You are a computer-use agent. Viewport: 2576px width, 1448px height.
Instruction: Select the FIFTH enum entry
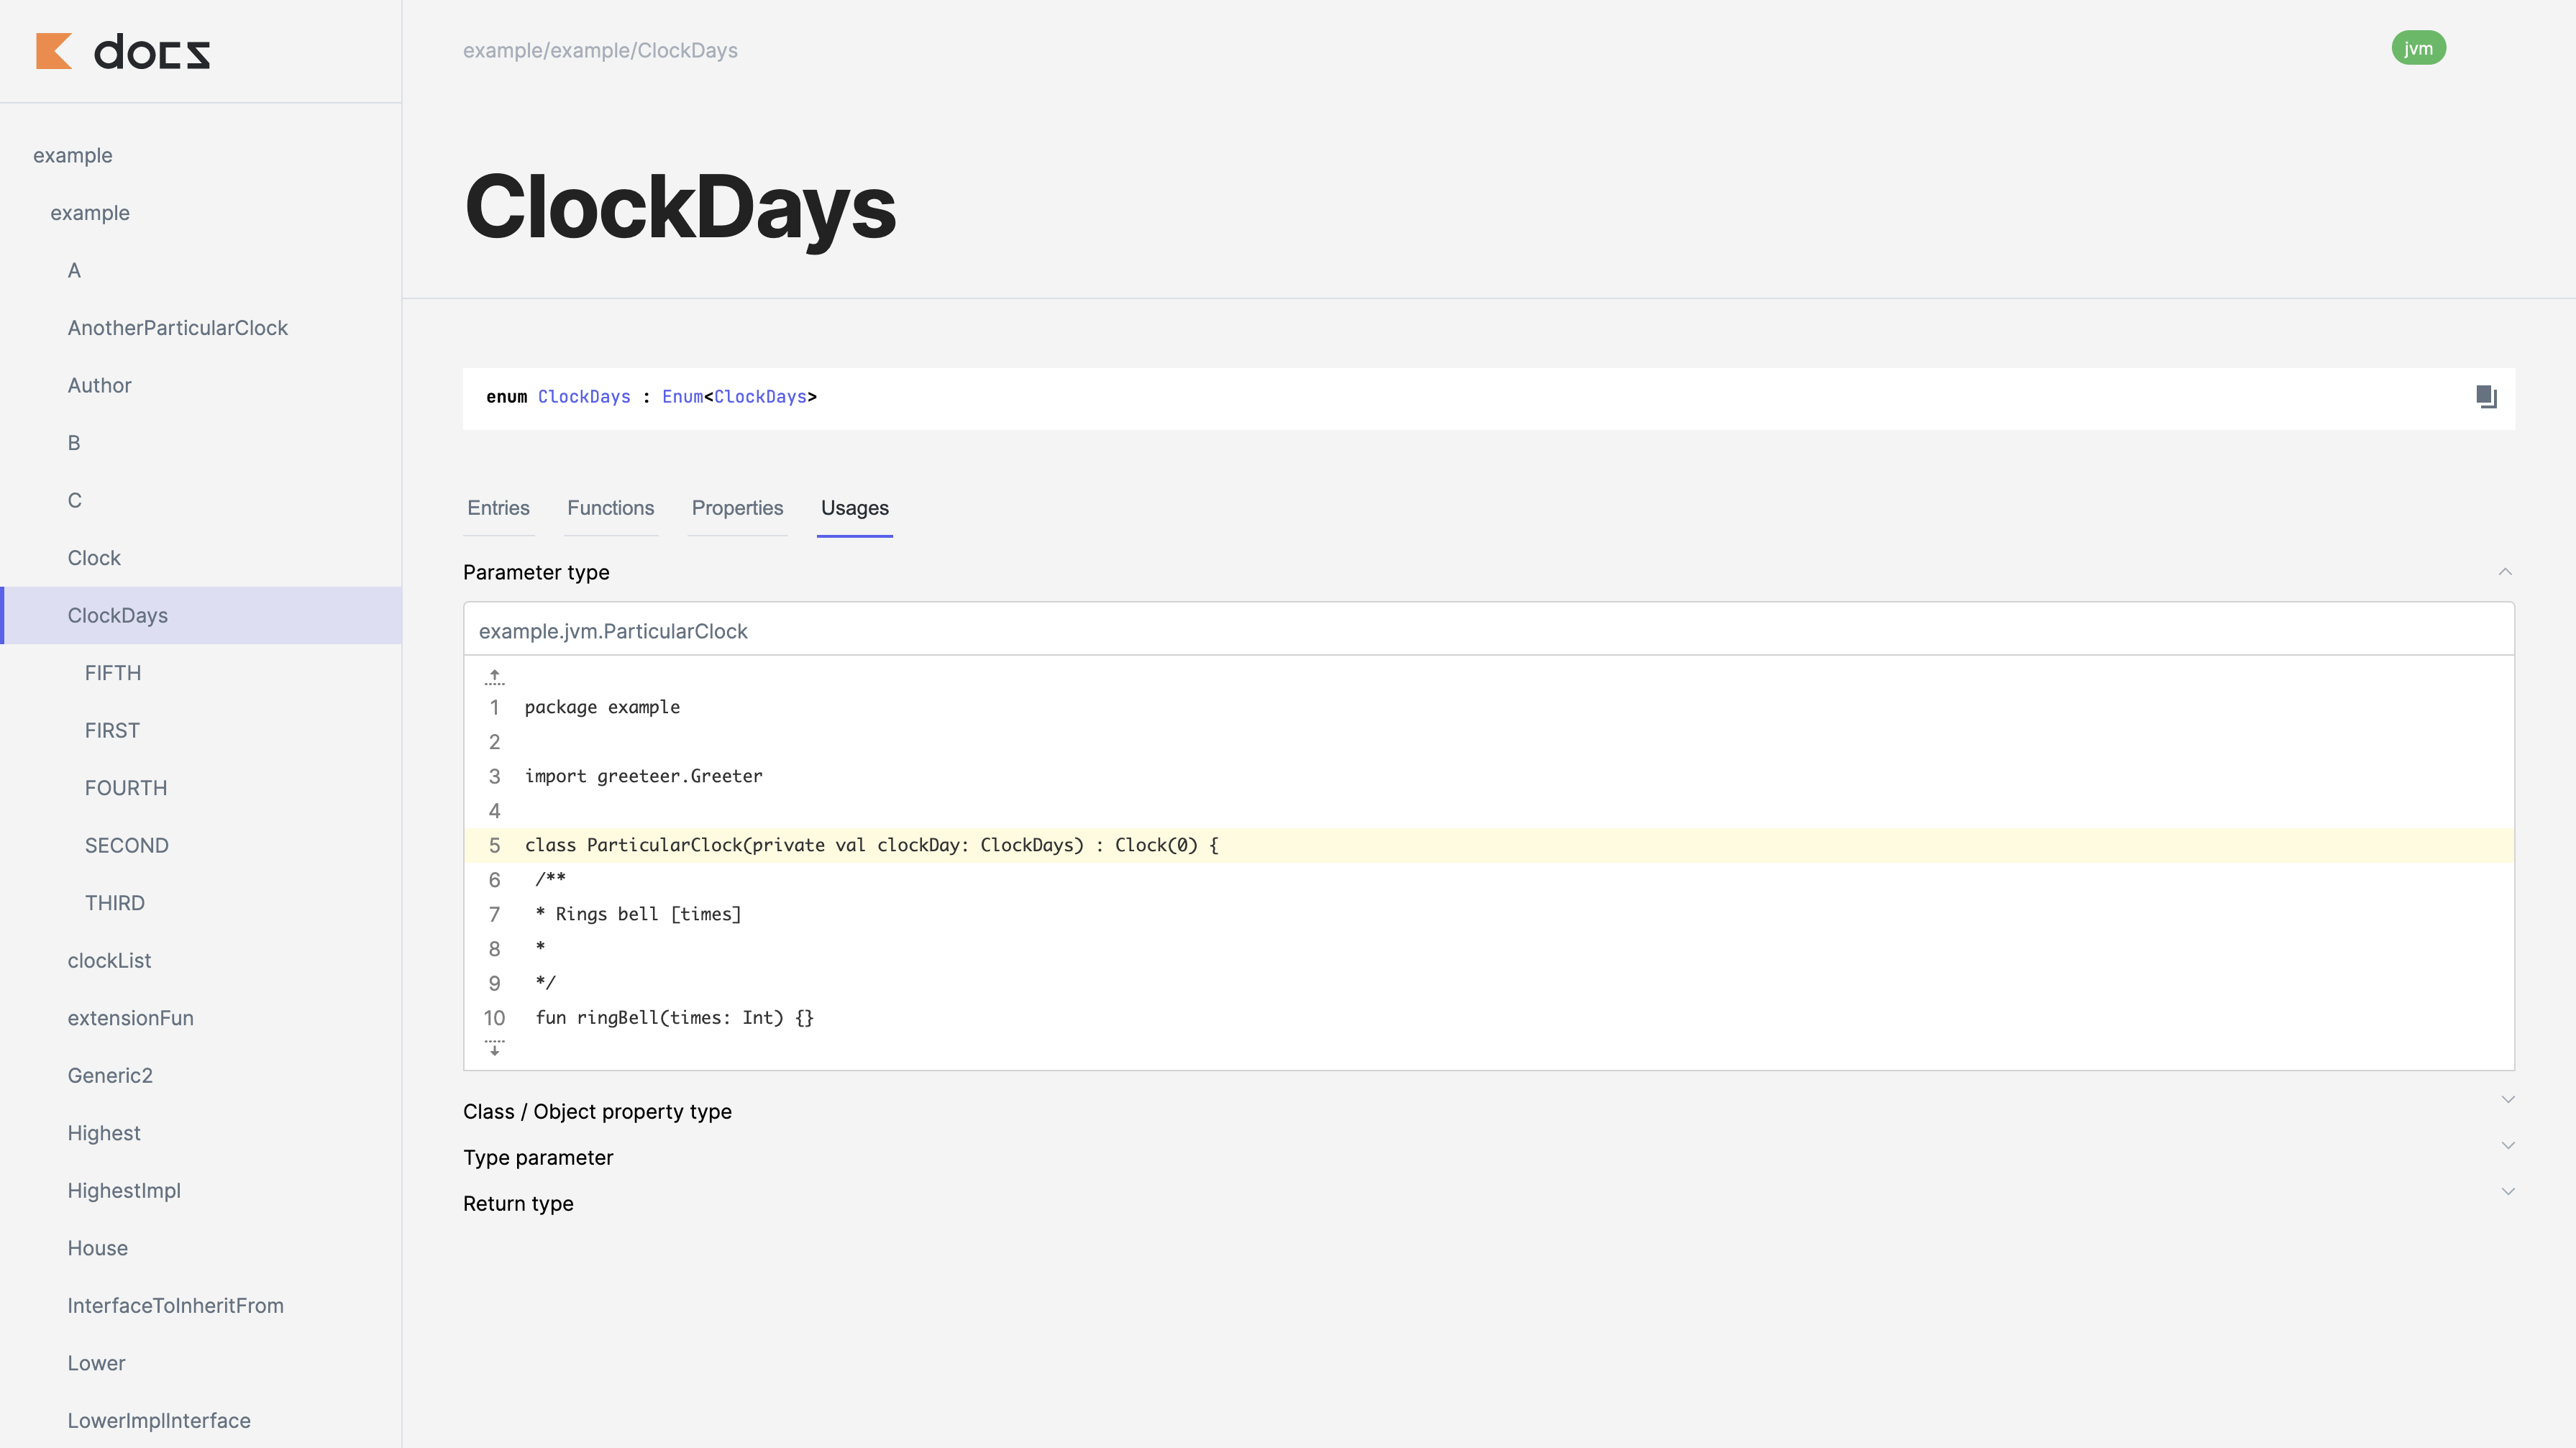point(113,673)
